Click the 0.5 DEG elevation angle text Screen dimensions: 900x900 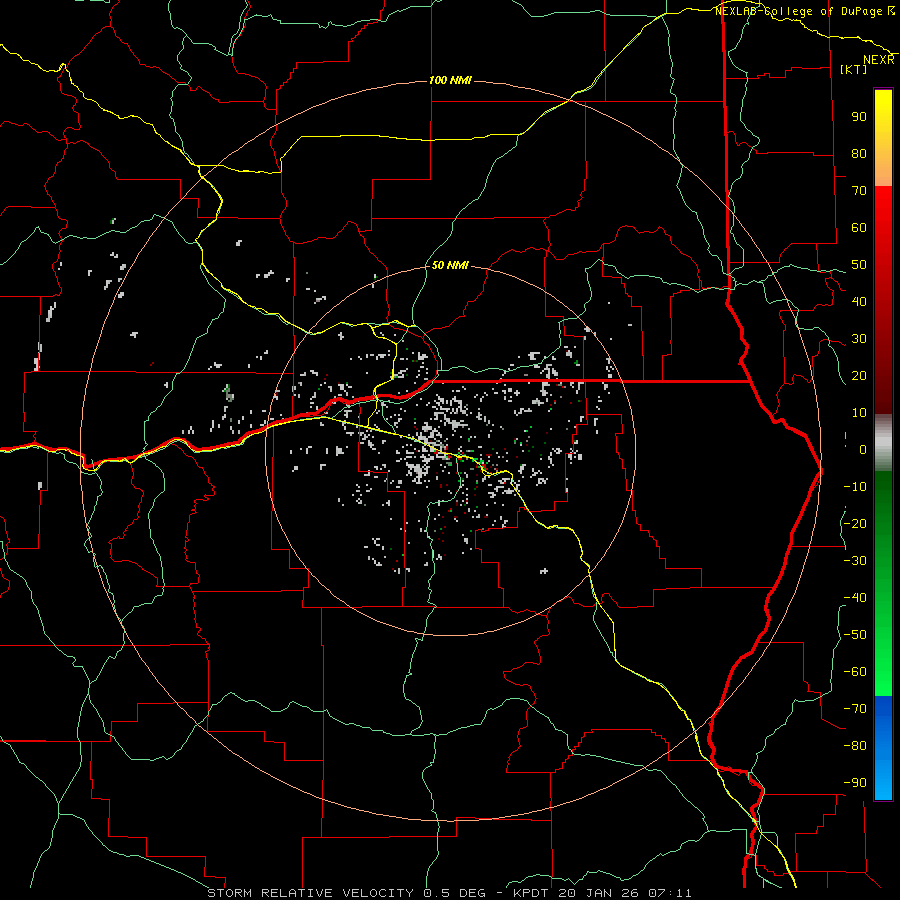click(x=455, y=893)
